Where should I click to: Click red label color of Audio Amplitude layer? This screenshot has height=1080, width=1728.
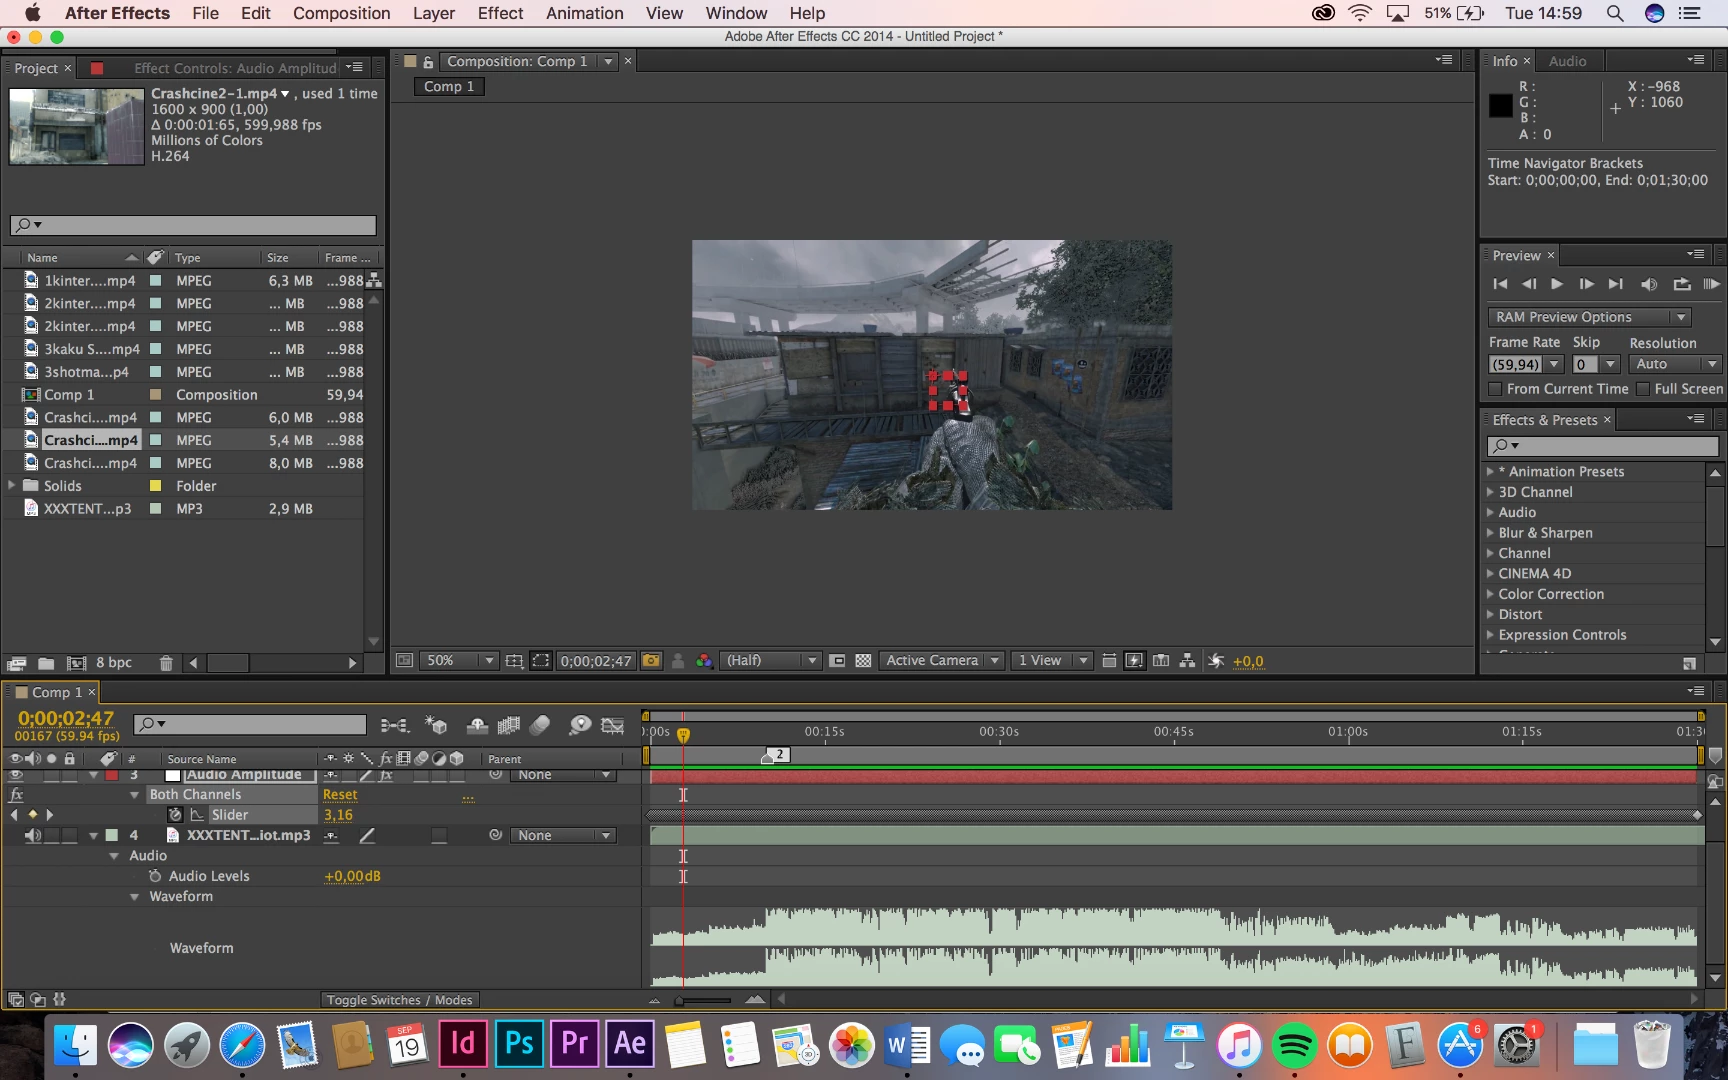112,775
